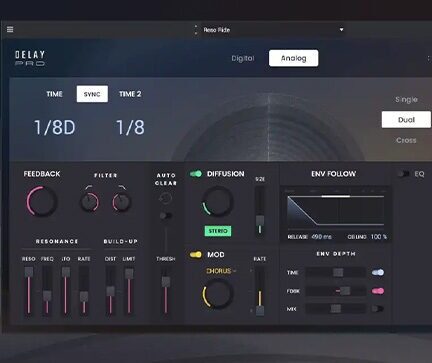Image resolution: width=432 pixels, height=363 pixels.
Task: Click the LIMIT build-up slider
Action: 129,290
